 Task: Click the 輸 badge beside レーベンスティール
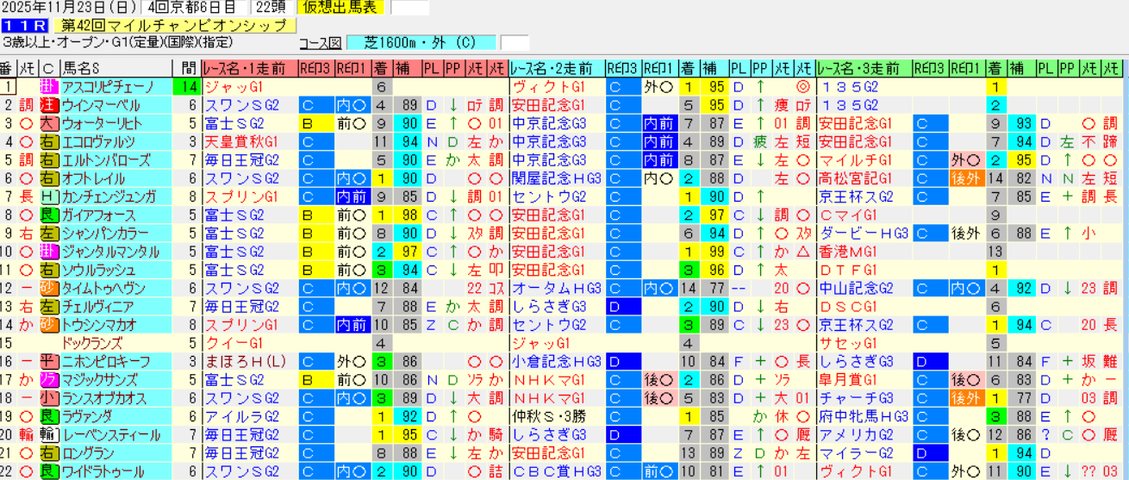50,435
